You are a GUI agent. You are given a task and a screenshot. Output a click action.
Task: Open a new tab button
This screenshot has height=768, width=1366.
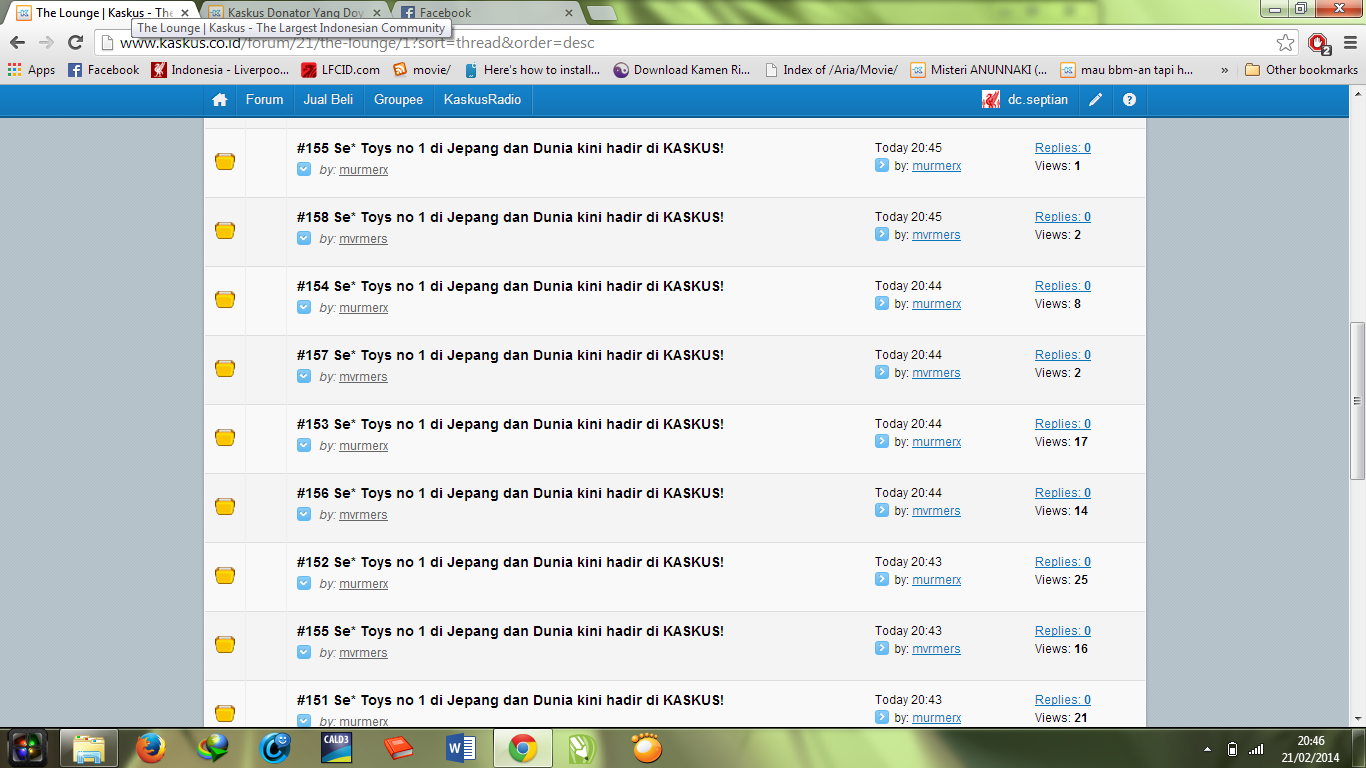(x=601, y=13)
